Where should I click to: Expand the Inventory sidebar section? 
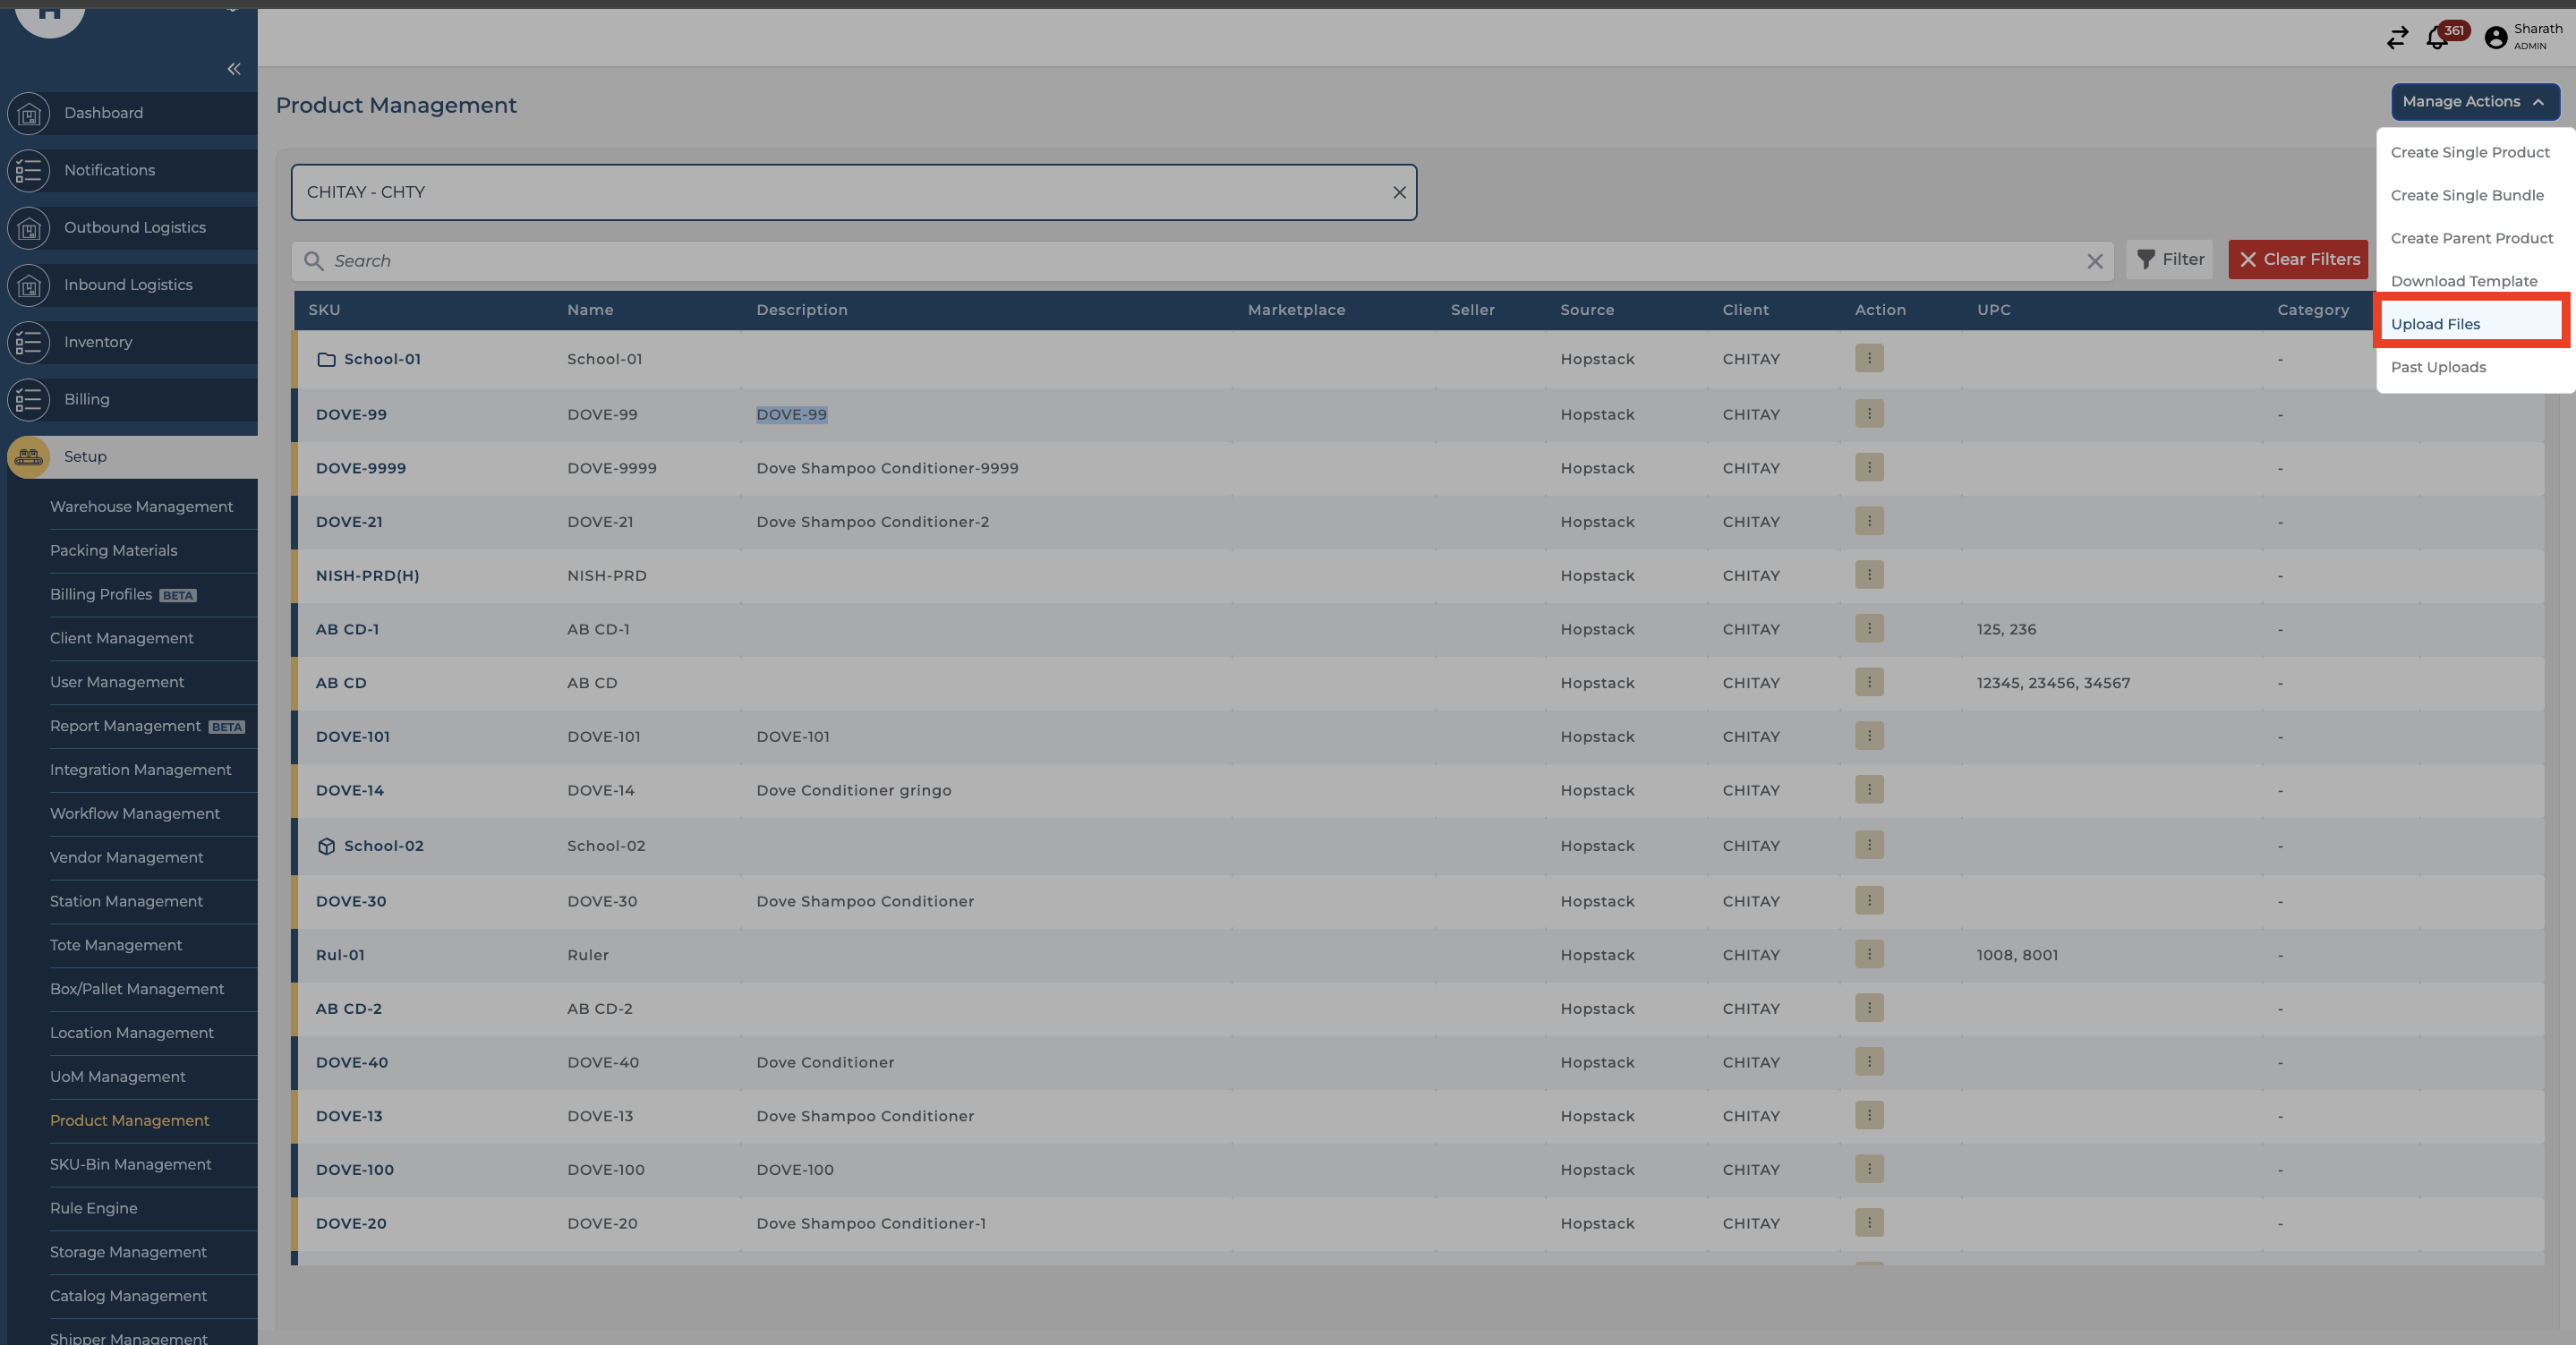(x=97, y=342)
